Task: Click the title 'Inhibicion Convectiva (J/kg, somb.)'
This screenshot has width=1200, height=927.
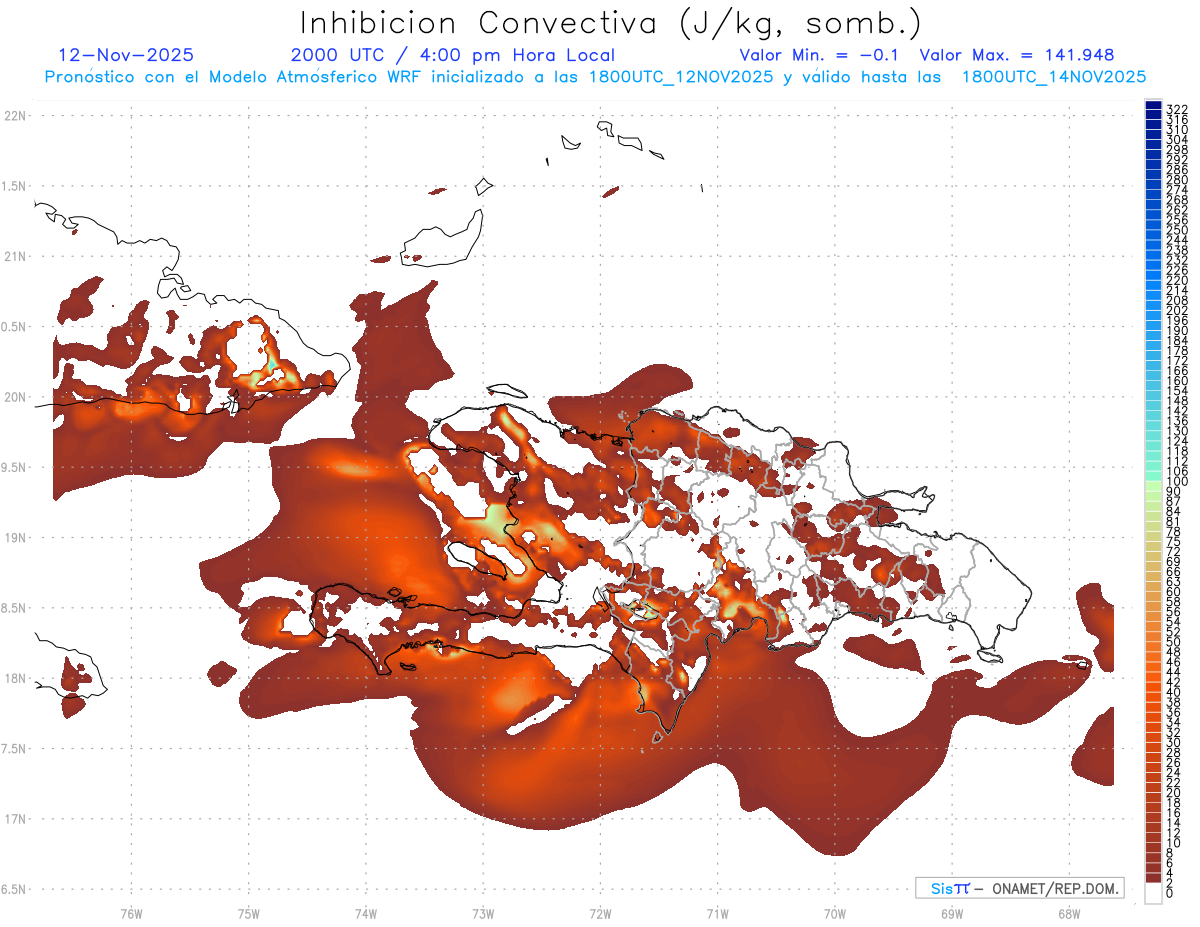Action: 610,23
